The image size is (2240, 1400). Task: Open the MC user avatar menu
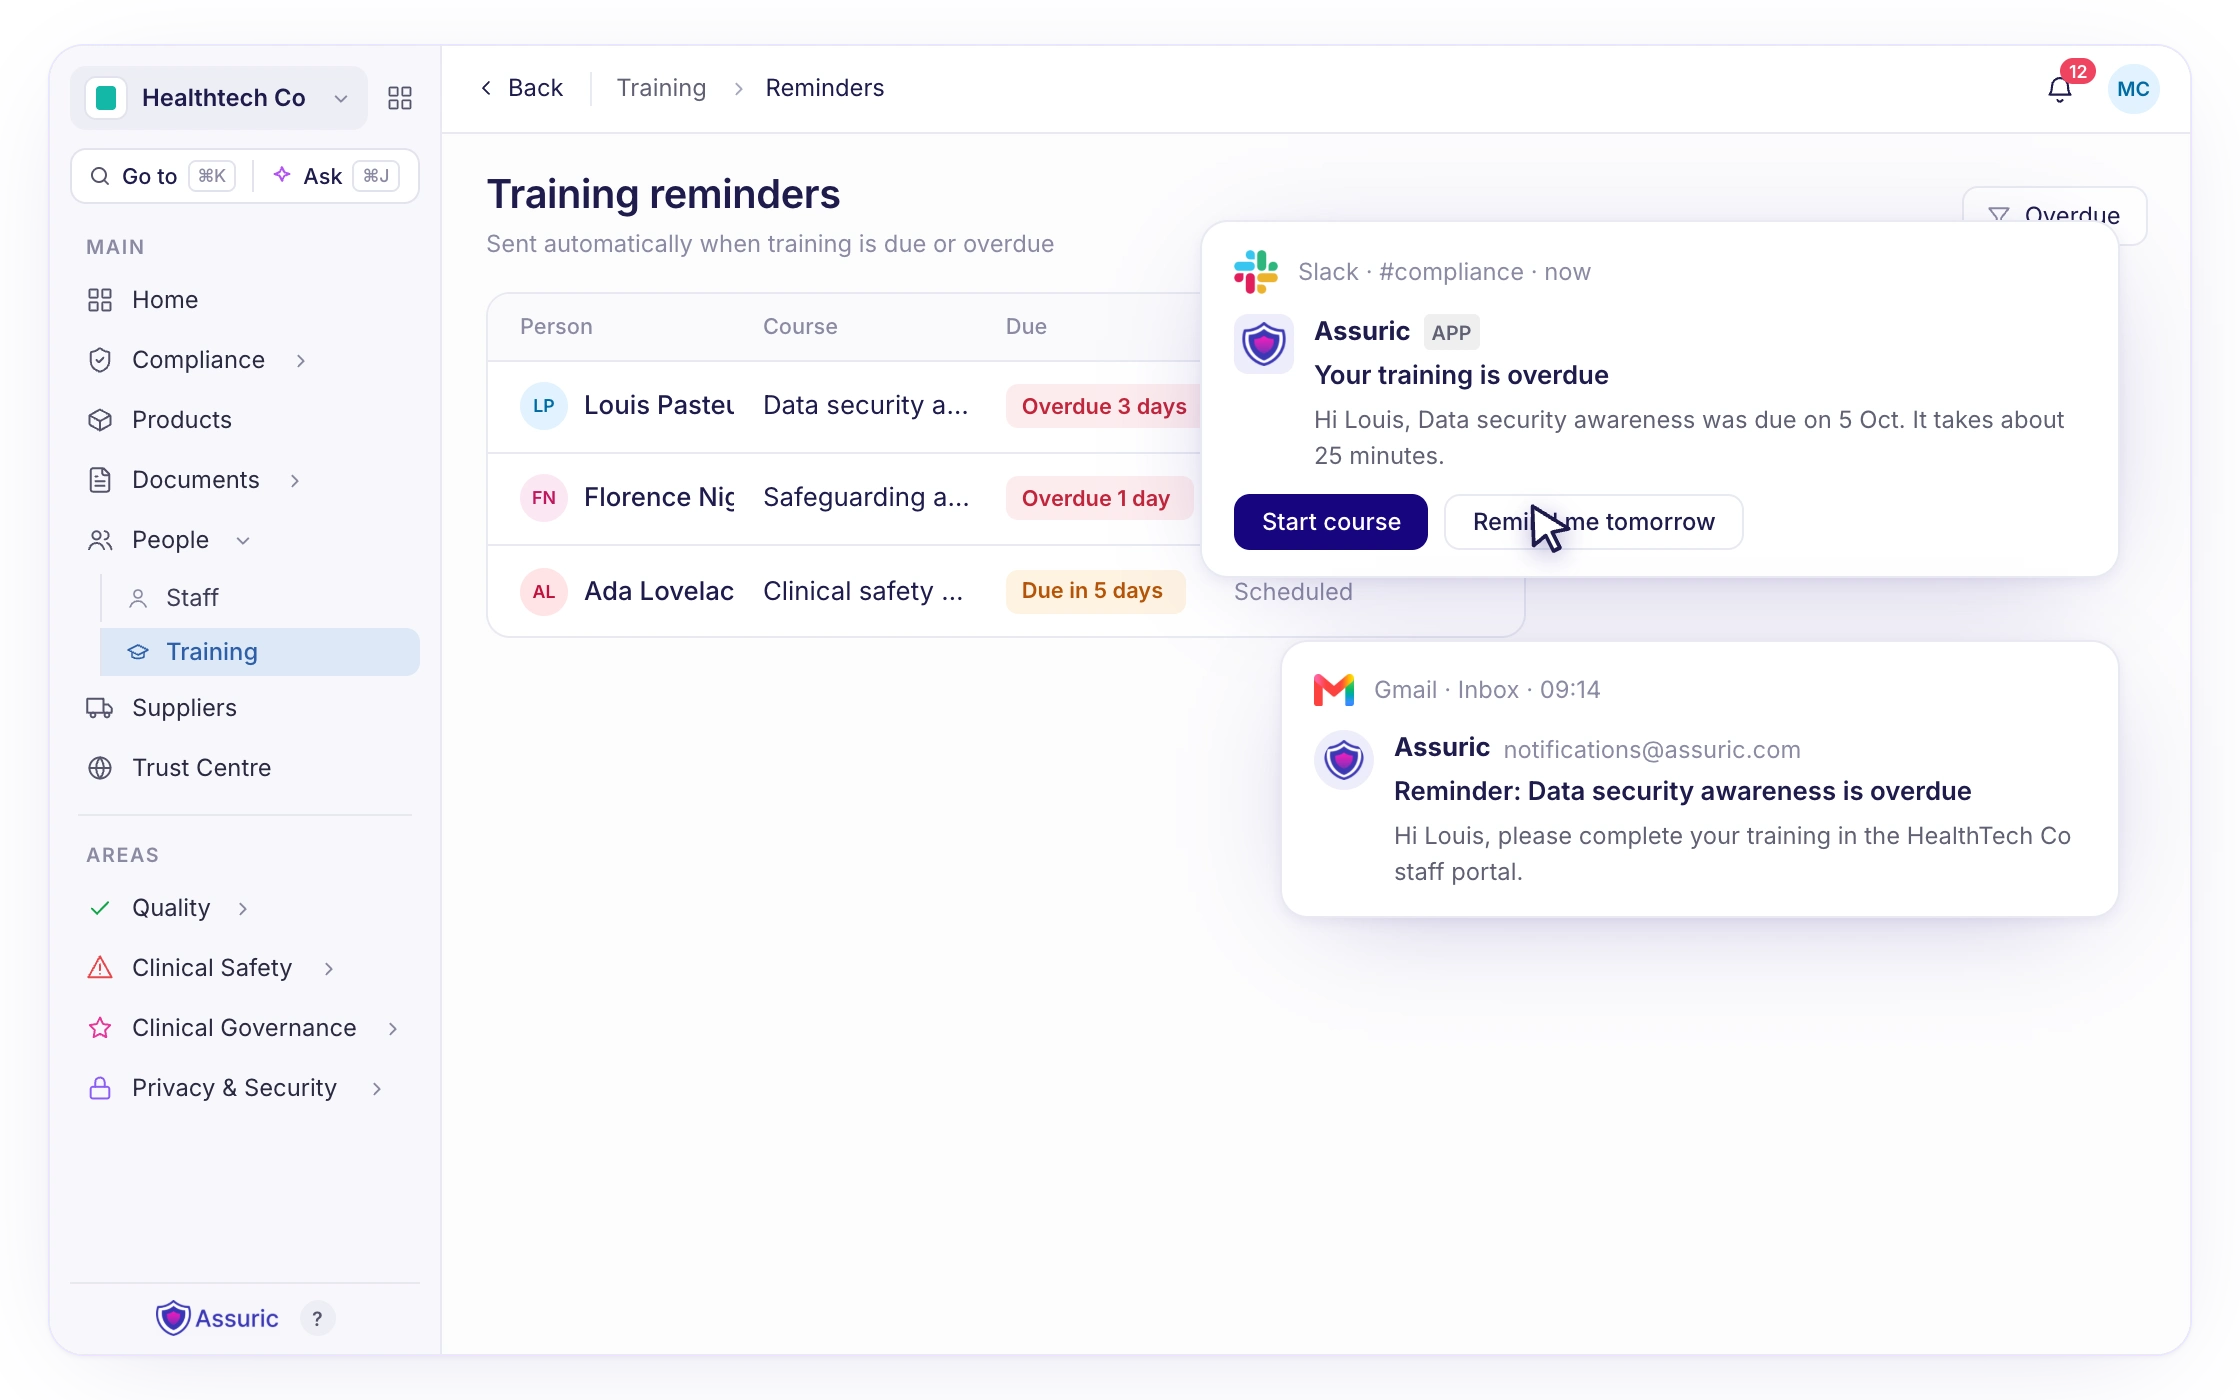pos(2133,89)
